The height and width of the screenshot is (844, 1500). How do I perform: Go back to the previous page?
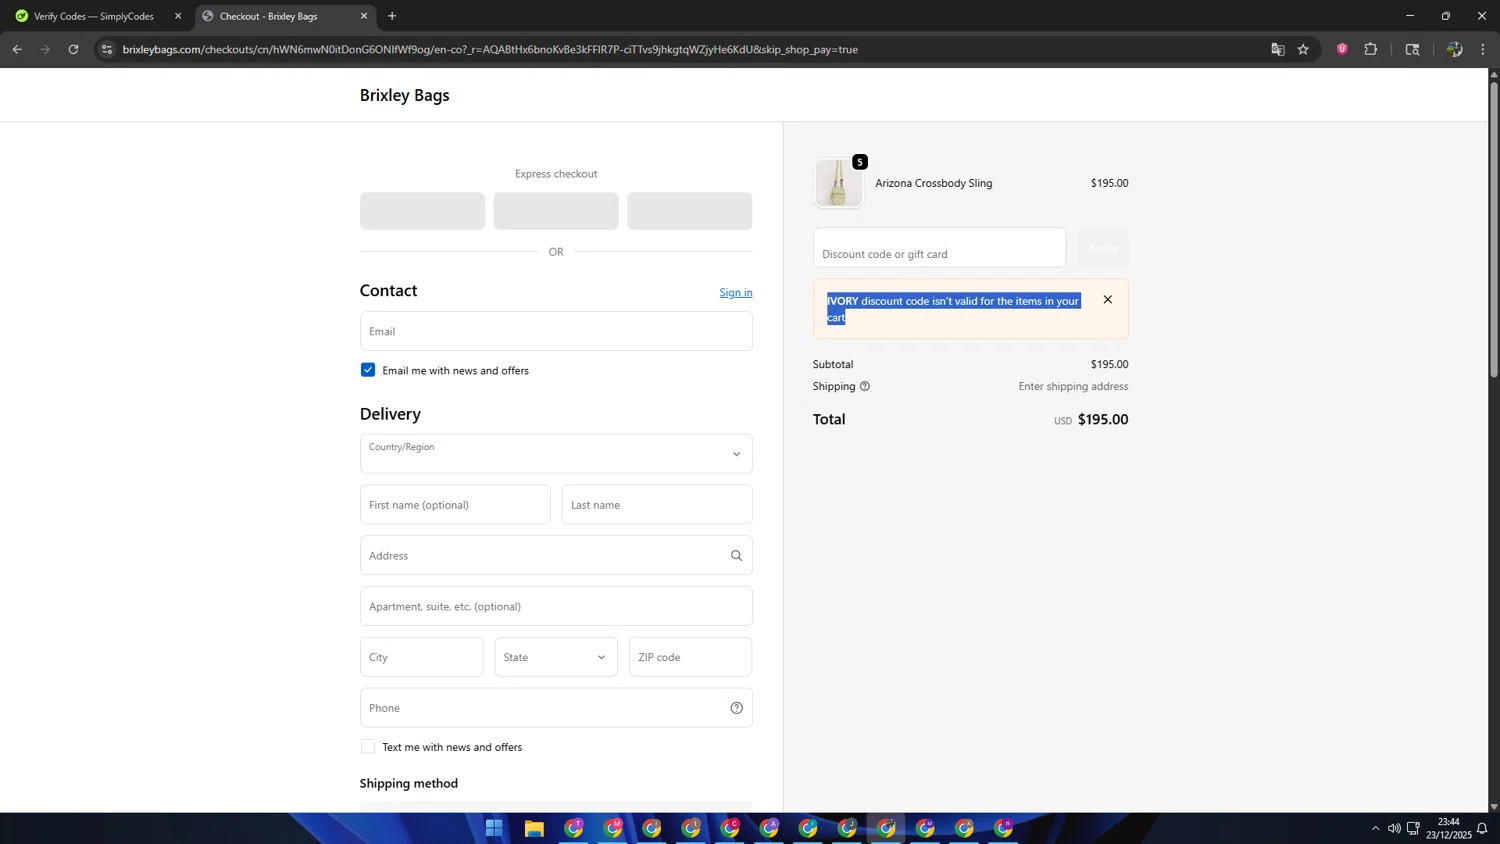point(17,49)
